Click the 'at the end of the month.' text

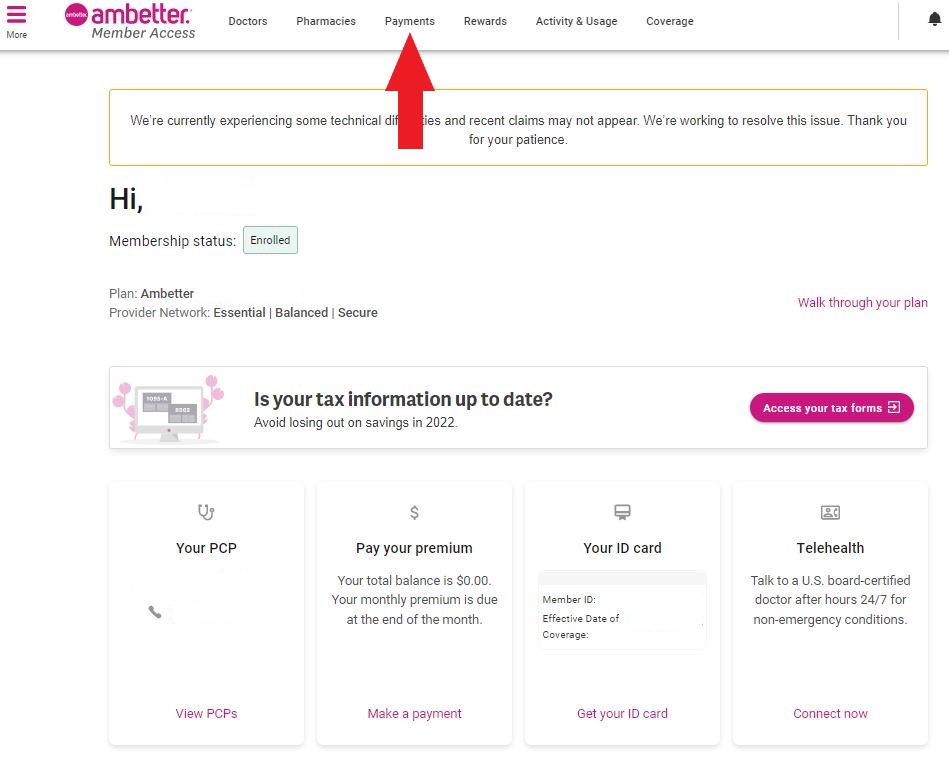414,620
